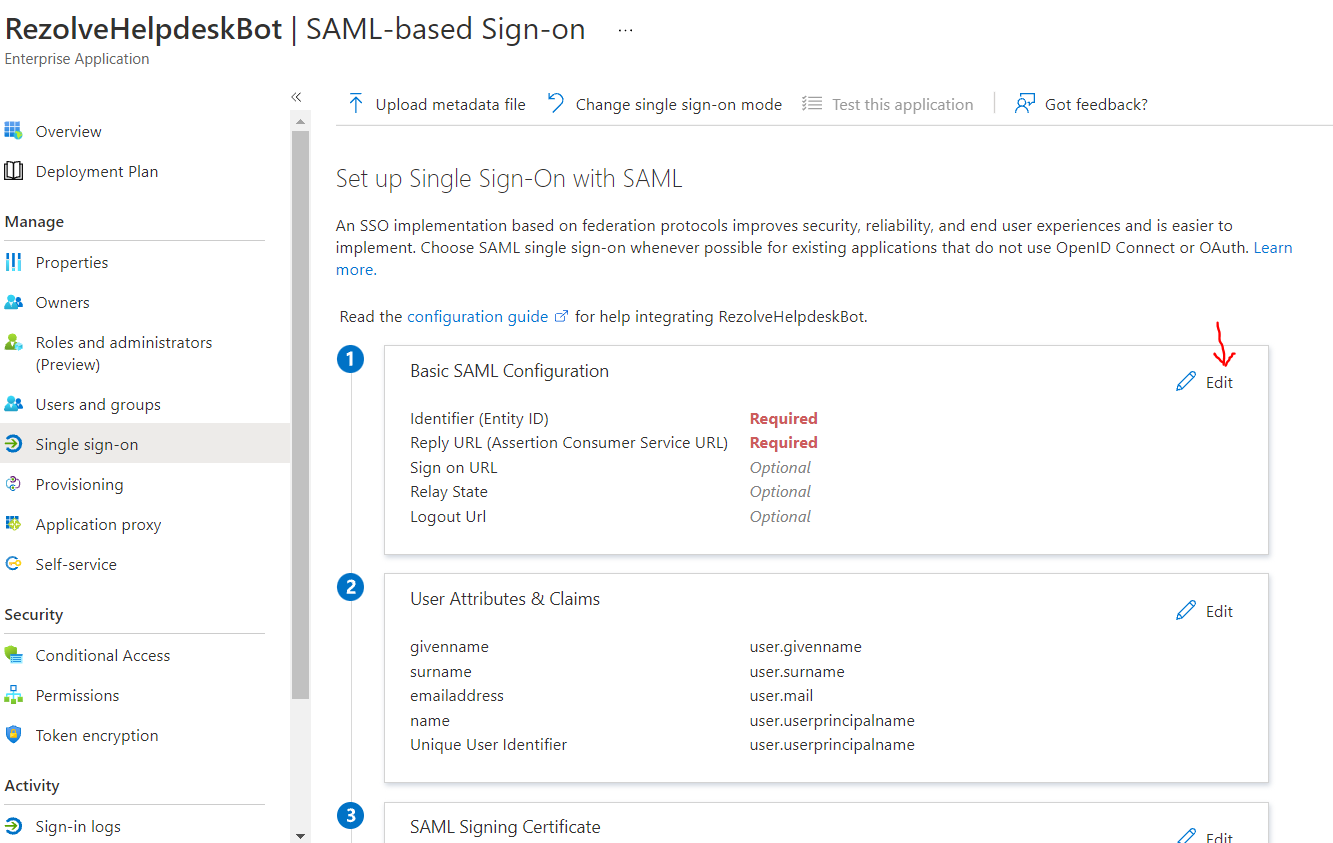Click the Conditional Access icon
Screen dimensions: 1333x843
click(13, 655)
